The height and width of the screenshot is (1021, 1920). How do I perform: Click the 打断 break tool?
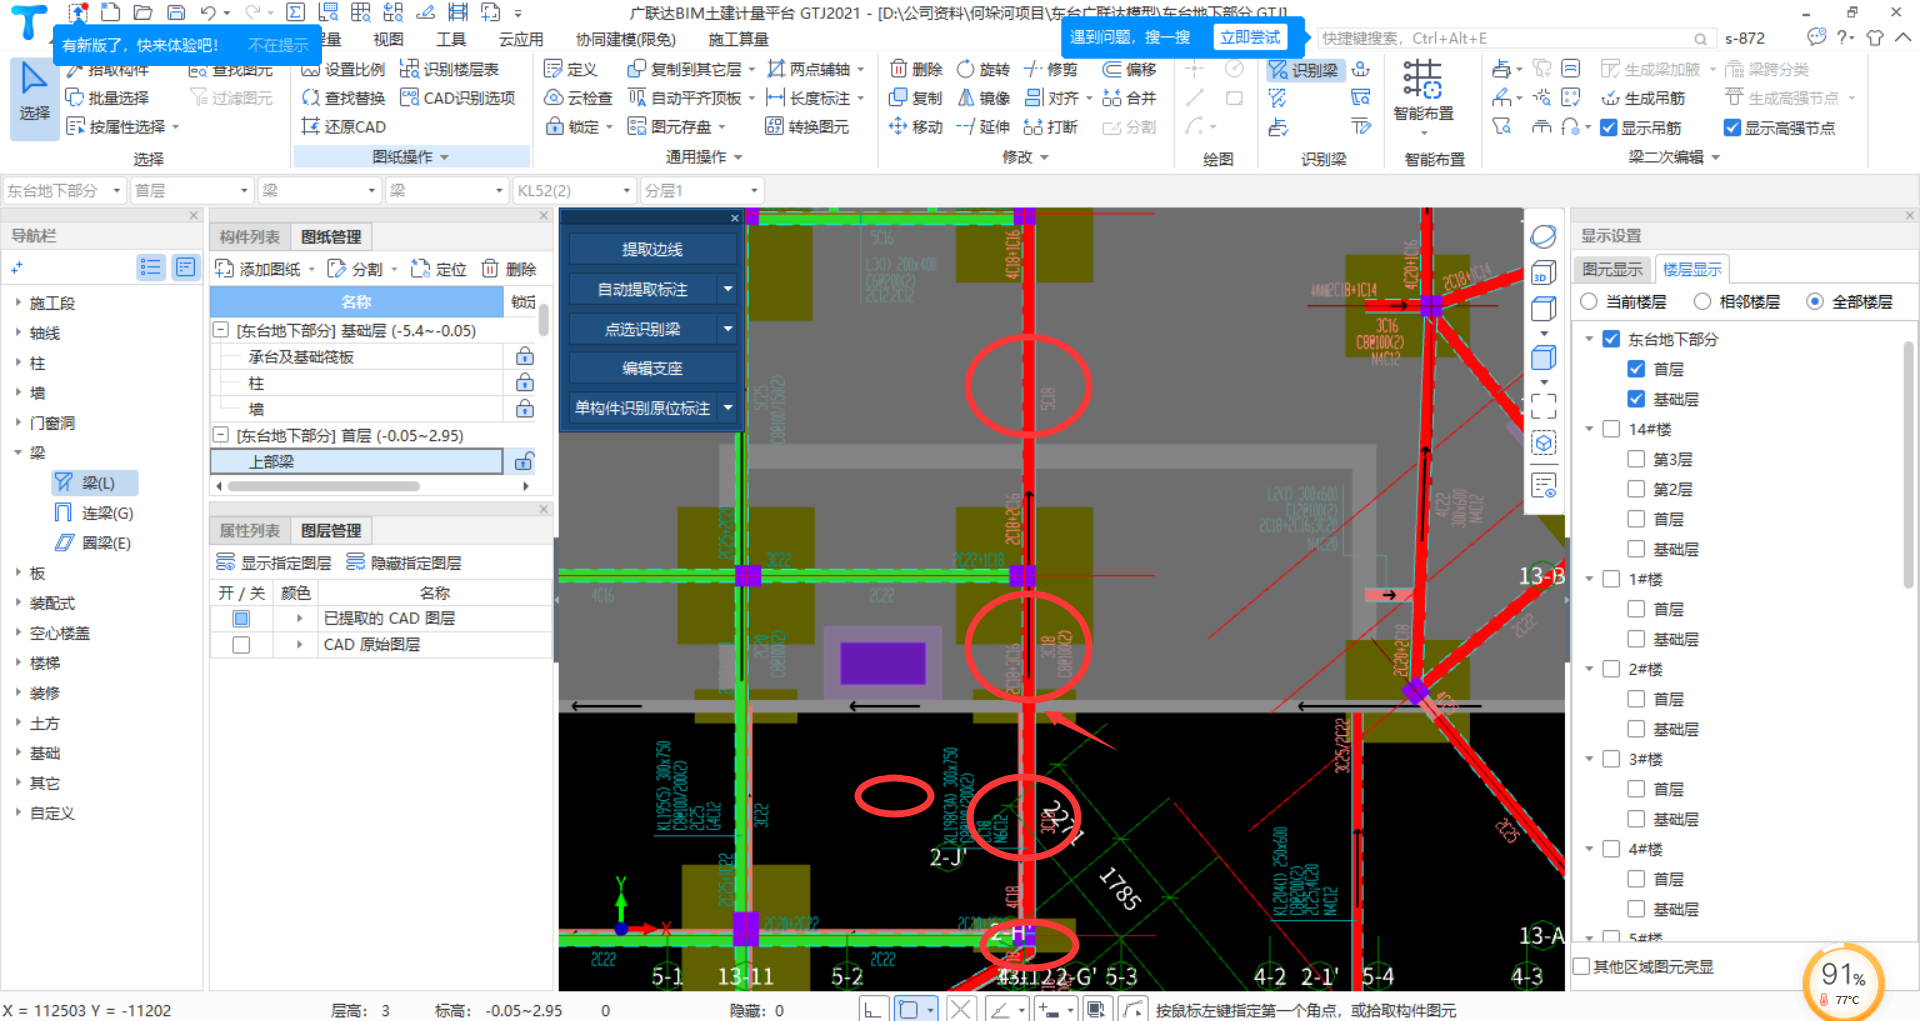[1050, 127]
